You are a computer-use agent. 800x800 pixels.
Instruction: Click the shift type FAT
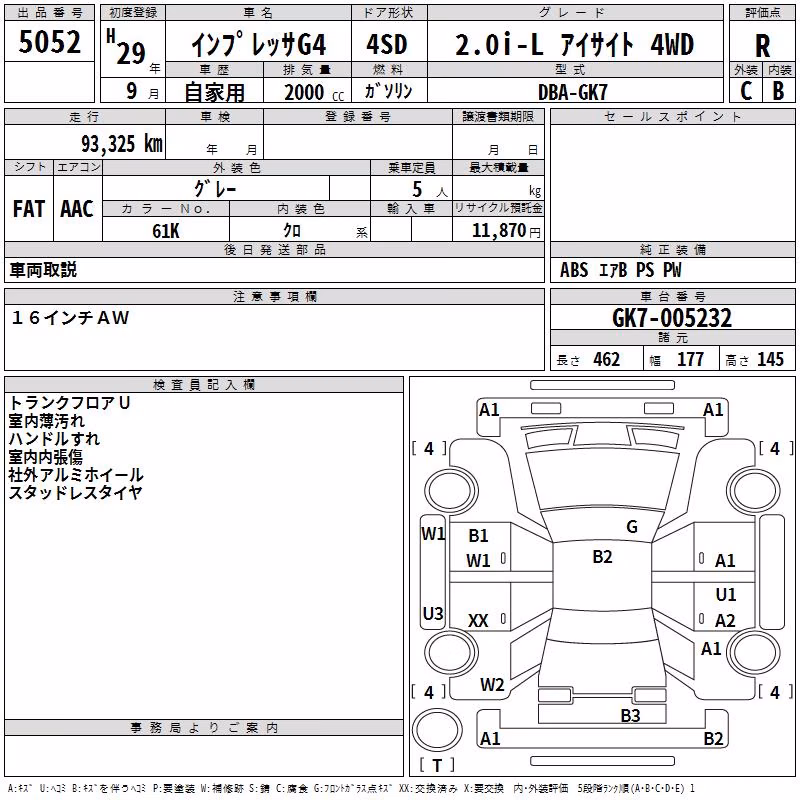coord(29,209)
